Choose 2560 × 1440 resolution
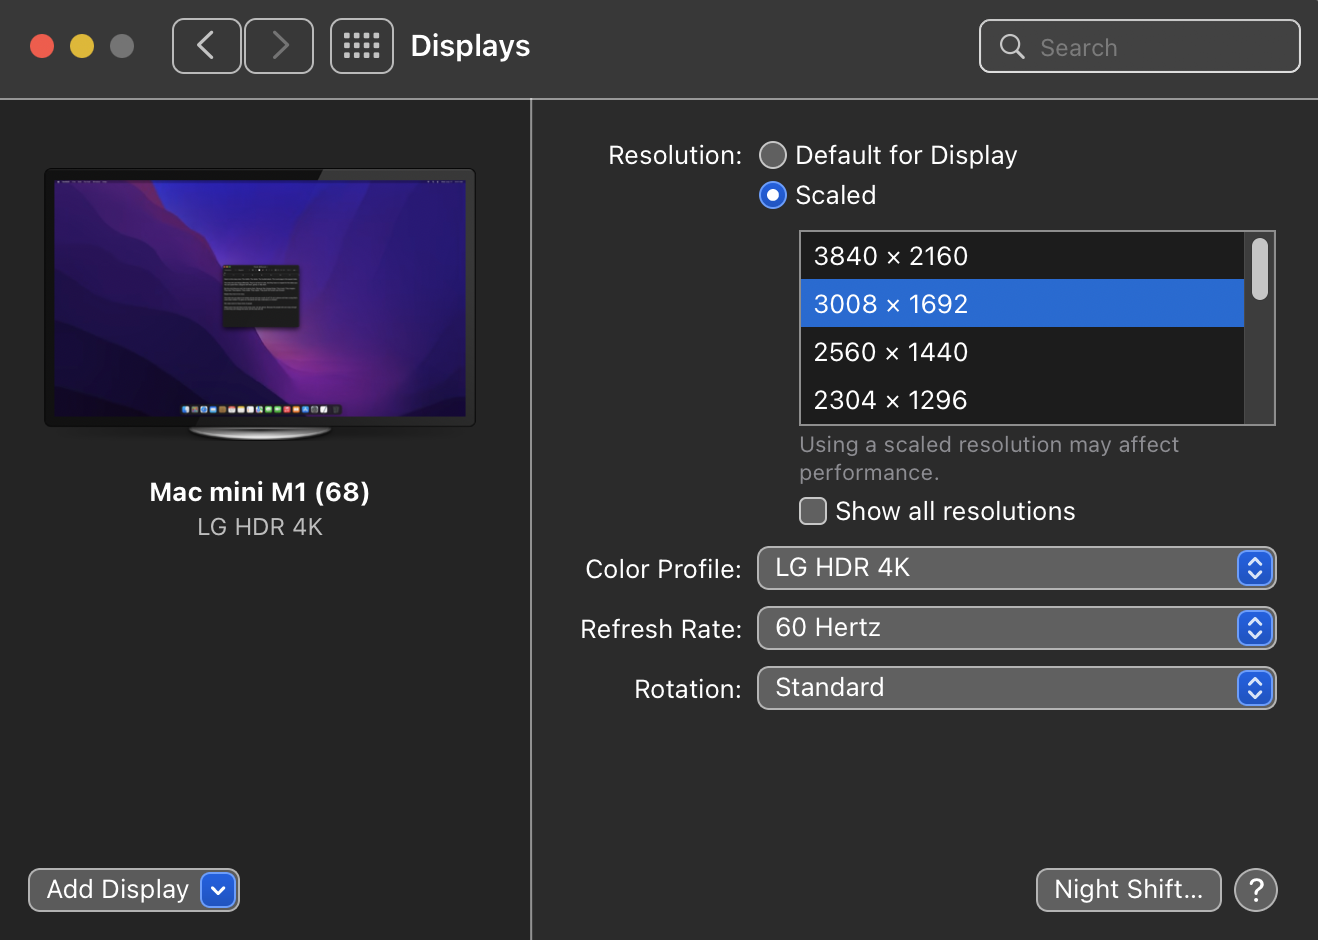This screenshot has width=1318, height=940. click(1022, 351)
